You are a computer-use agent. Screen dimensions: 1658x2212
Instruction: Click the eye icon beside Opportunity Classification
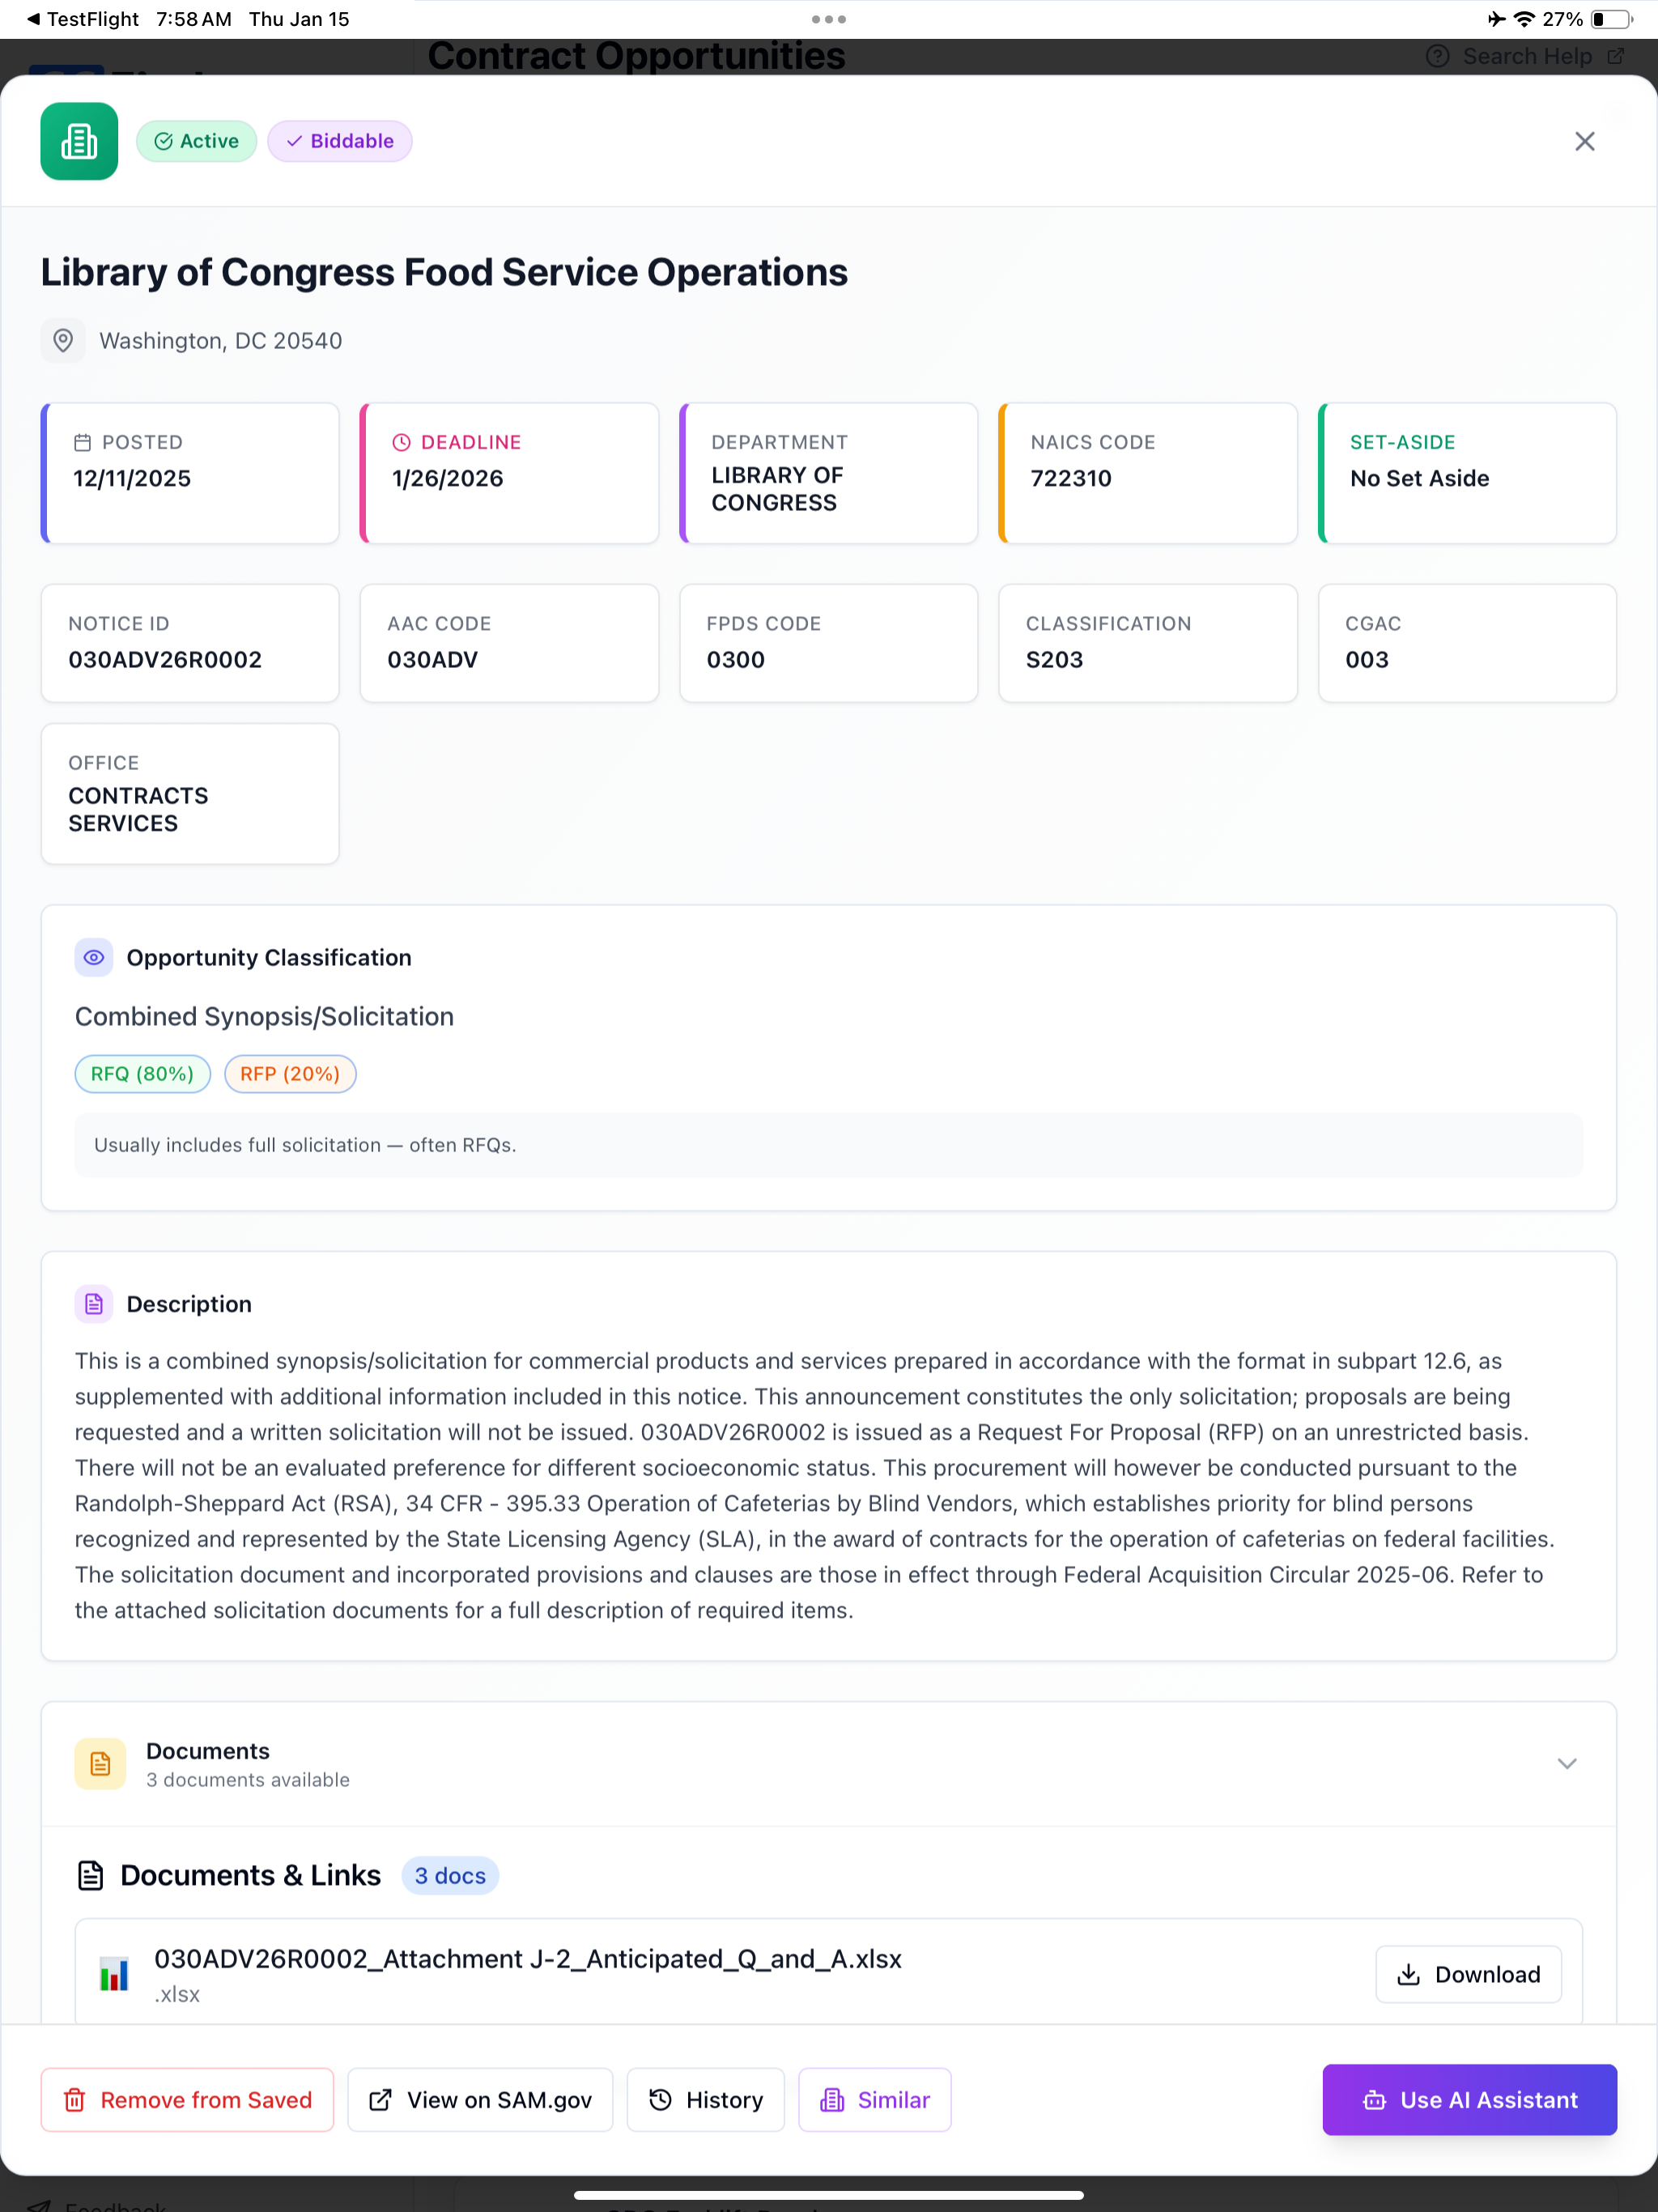point(94,958)
